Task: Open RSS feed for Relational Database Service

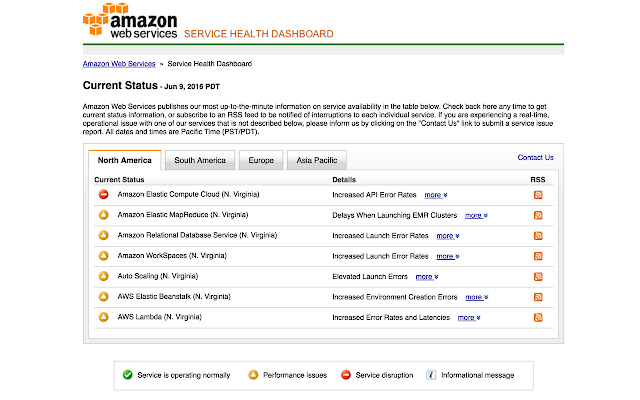Action: pyautogui.click(x=538, y=236)
